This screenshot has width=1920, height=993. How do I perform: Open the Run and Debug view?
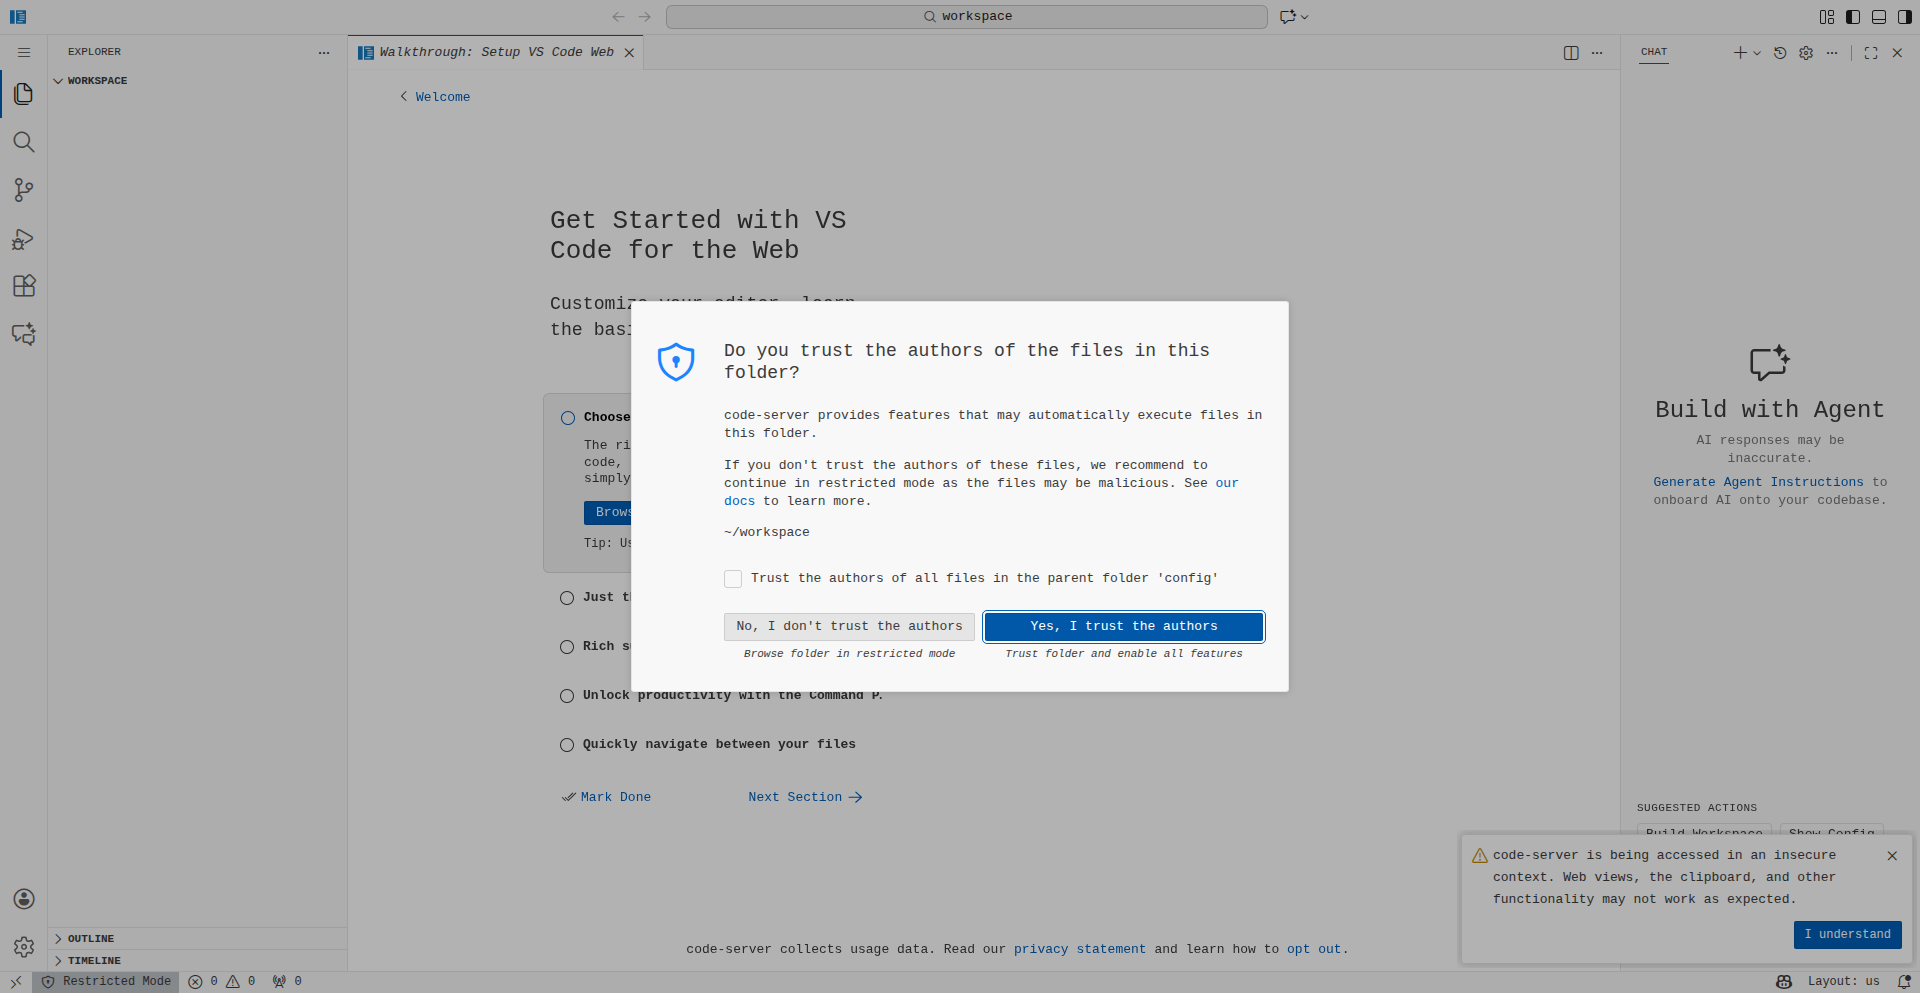point(24,239)
